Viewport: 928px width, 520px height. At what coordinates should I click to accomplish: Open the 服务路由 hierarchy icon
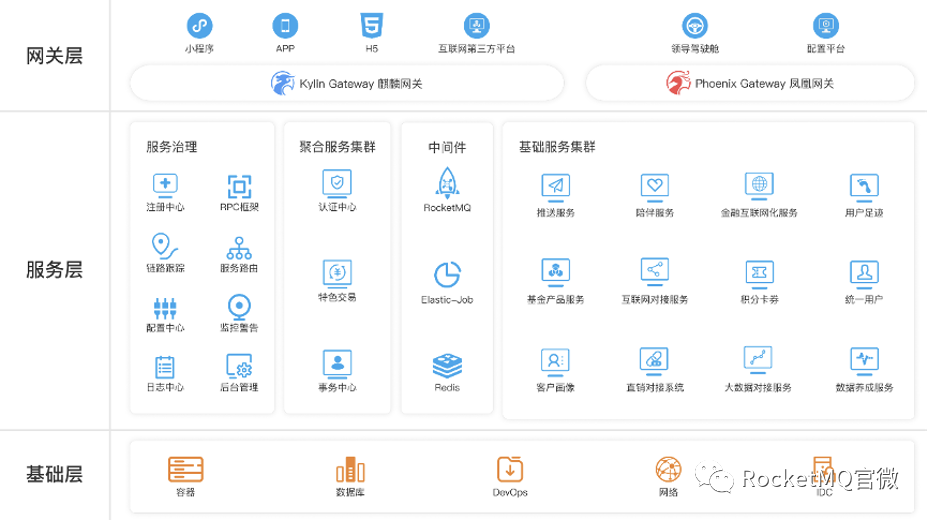[x=239, y=248]
